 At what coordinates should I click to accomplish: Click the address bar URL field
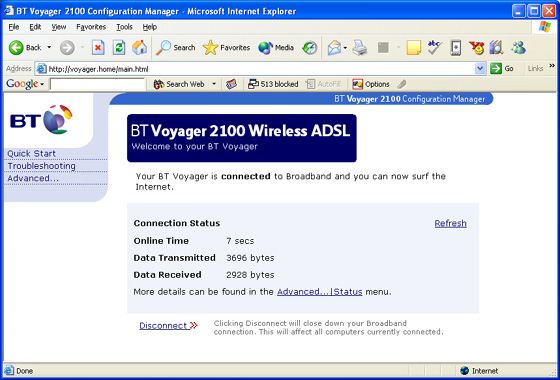260,69
